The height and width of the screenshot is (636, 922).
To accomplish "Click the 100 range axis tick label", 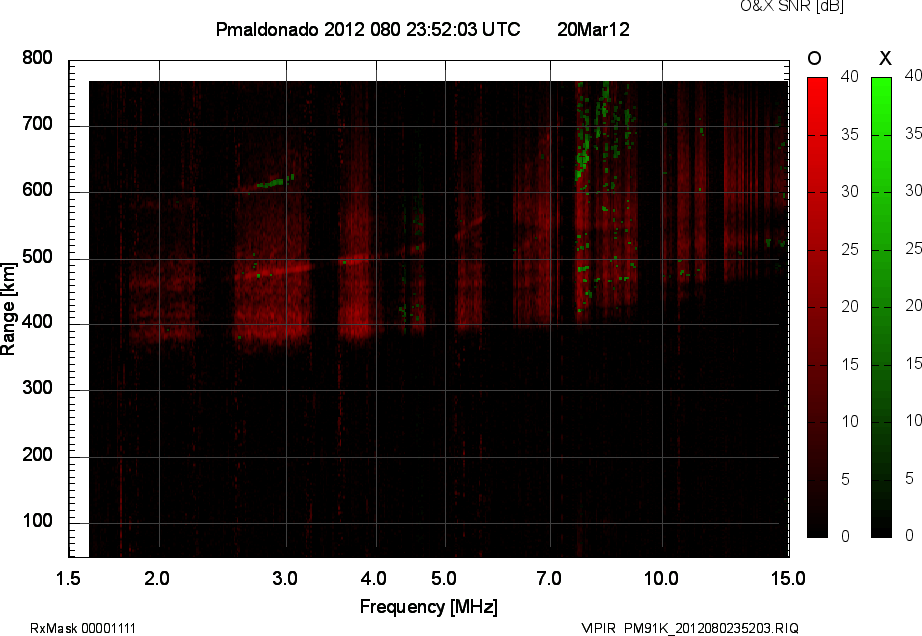I will point(37,521).
